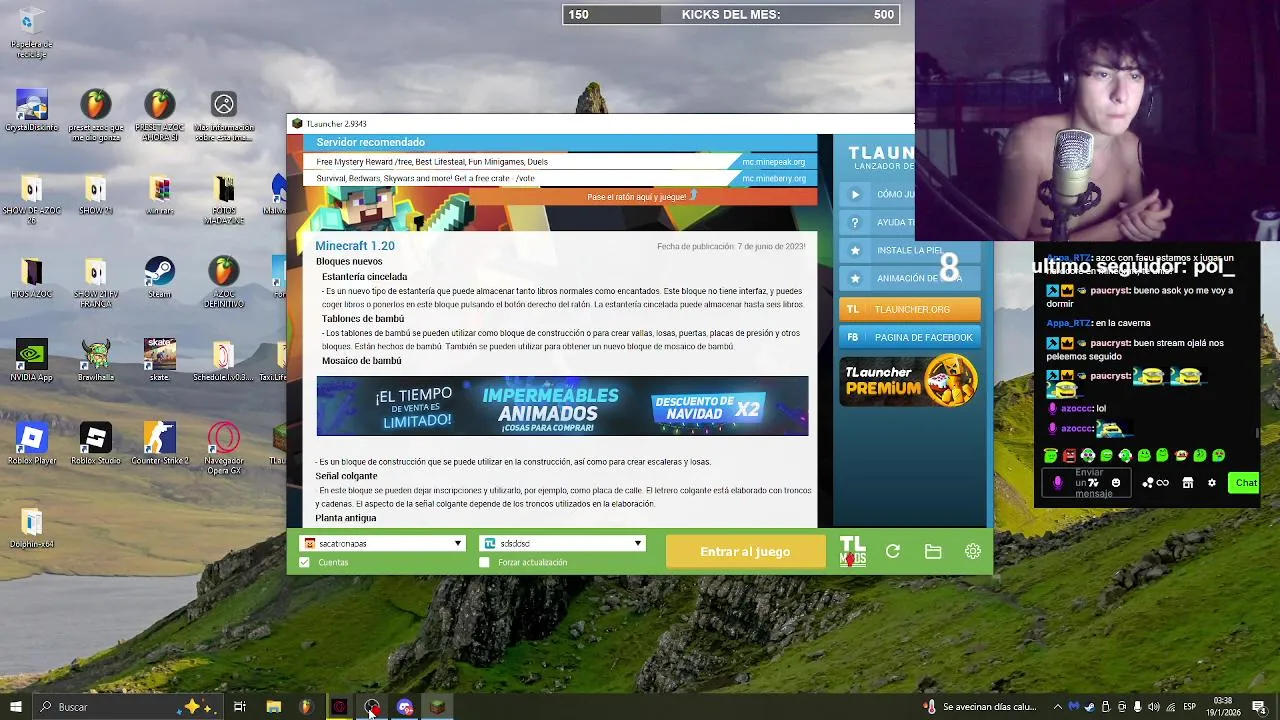
Task: Open 'FOTOS MADAZINE' desktop folder
Action: 223,200
